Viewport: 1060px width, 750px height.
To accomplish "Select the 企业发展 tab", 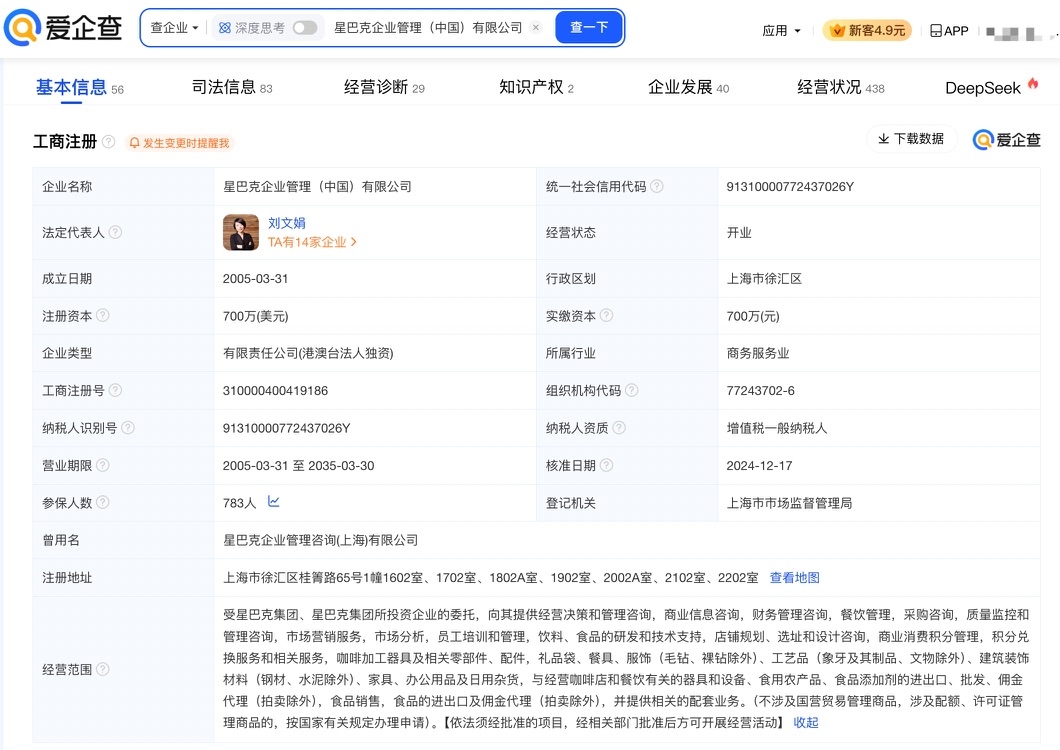I will click(688, 88).
